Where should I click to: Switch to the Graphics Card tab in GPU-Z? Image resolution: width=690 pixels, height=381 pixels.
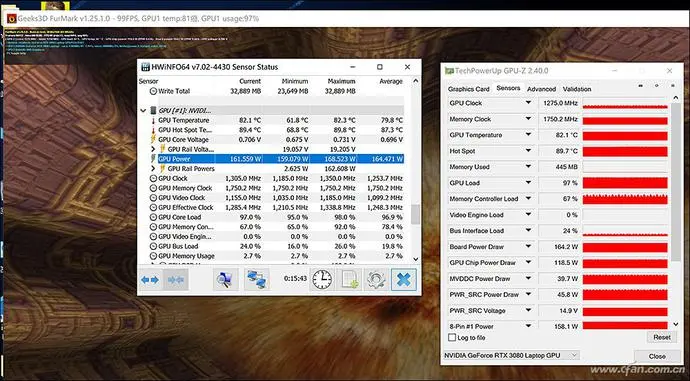click(468, 89)
